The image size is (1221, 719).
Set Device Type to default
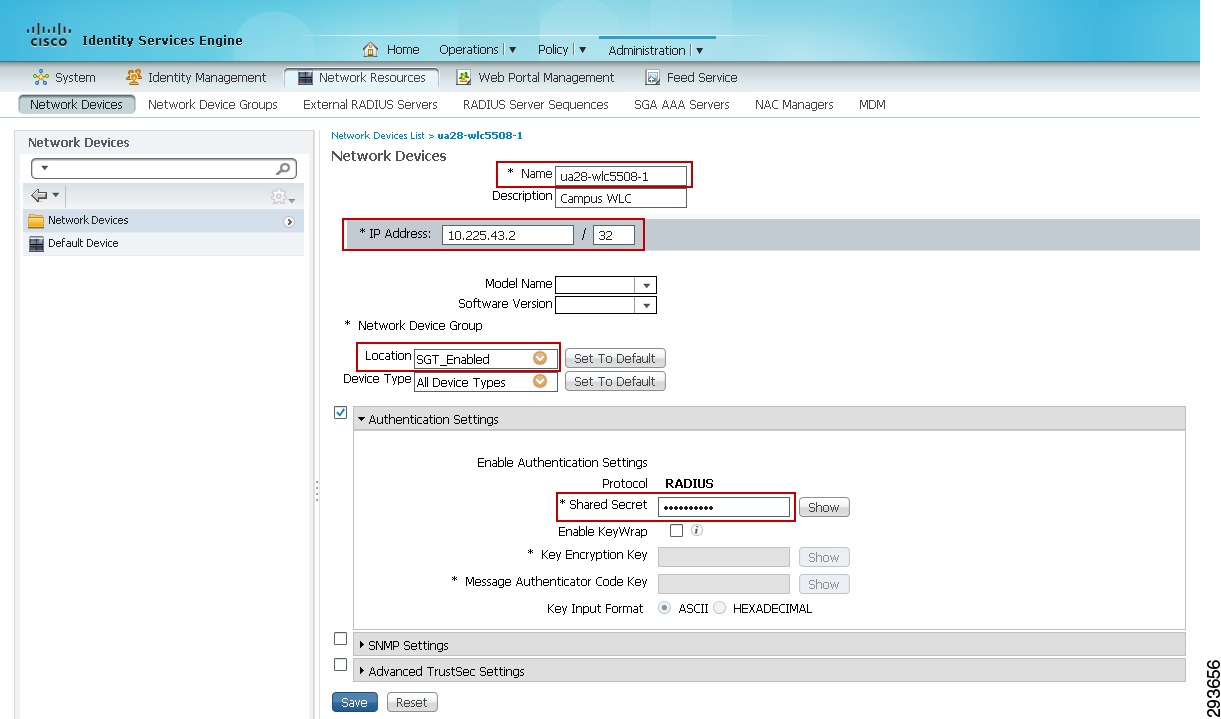(615, 381)
